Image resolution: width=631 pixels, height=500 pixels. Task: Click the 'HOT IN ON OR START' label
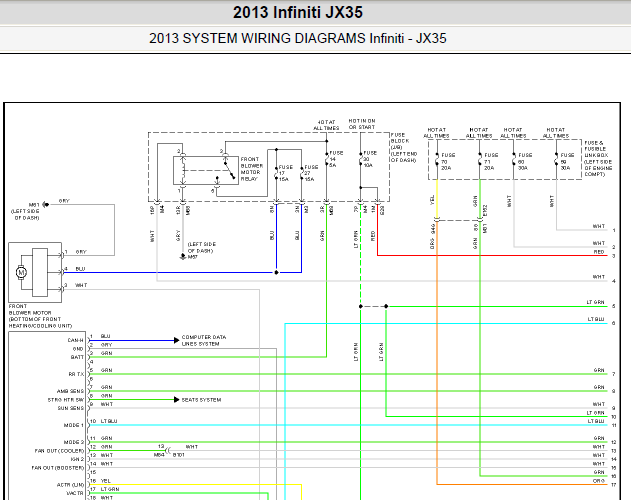[x=362, y=124]
